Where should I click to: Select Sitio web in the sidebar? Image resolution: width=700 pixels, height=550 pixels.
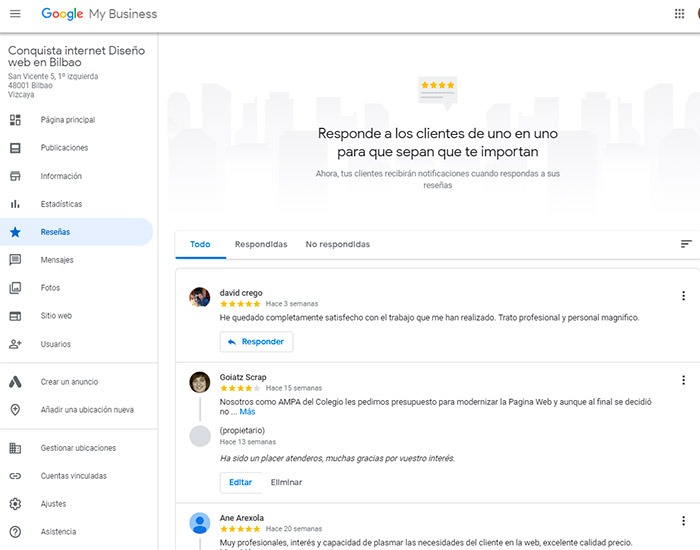(56, 316)
